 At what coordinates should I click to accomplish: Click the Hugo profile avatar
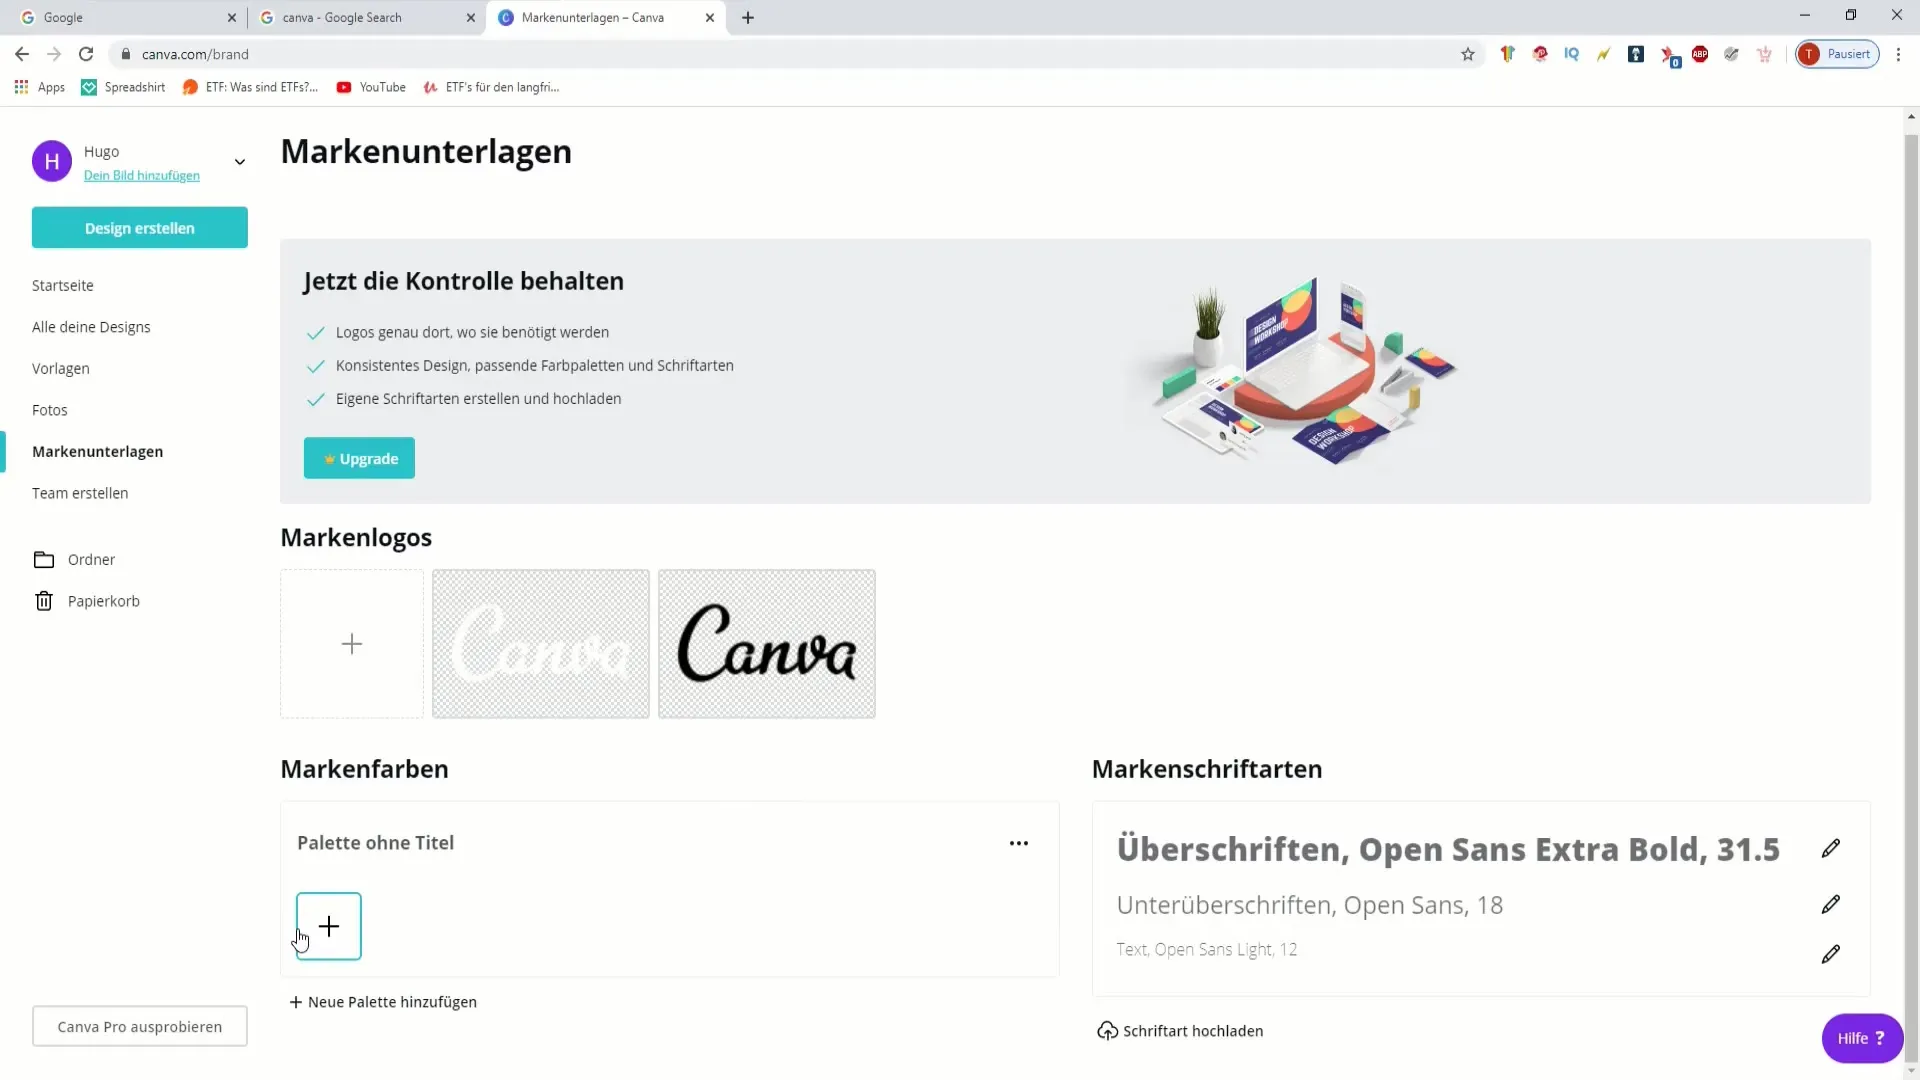52,162
